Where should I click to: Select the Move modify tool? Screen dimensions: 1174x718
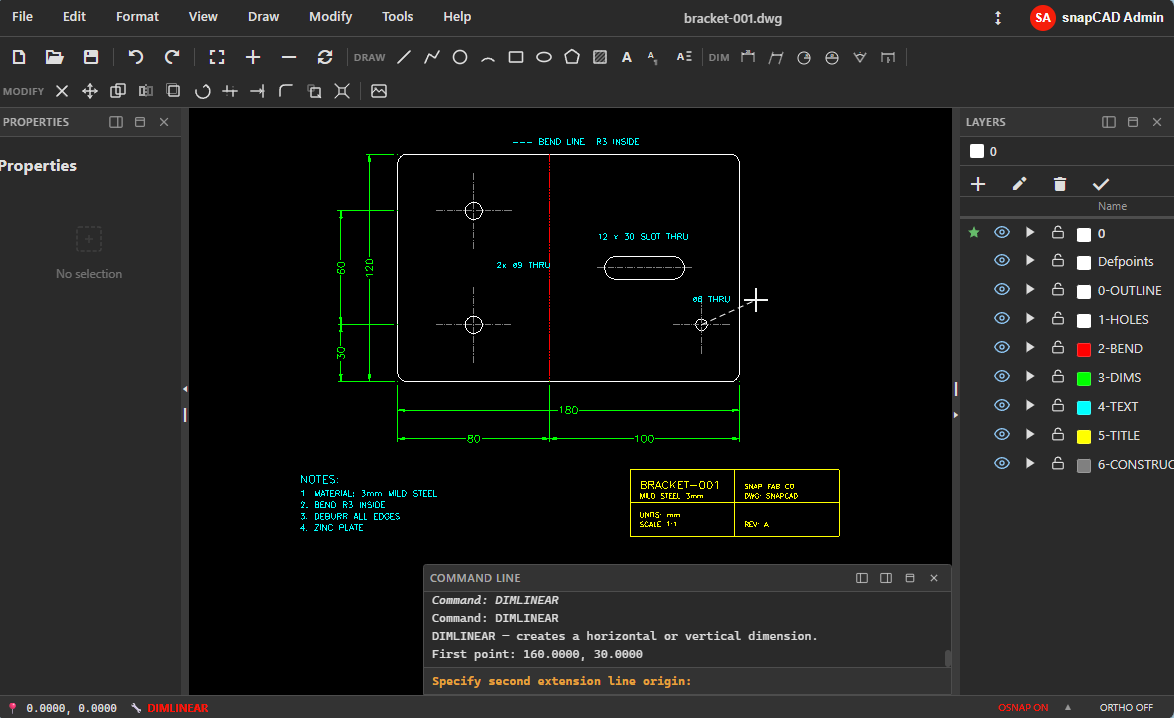point(90,91)
